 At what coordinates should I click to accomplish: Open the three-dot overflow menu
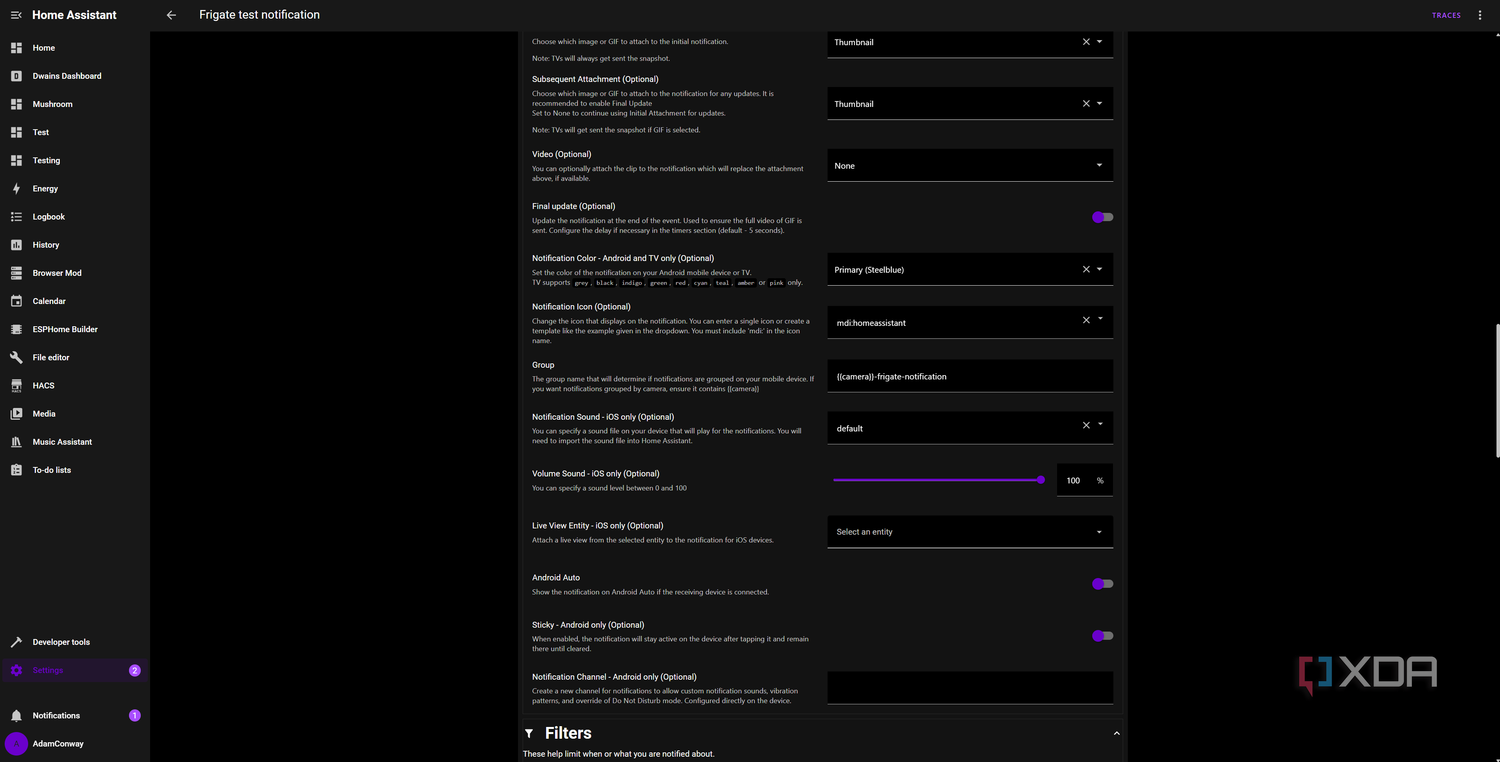(1480, 15)
